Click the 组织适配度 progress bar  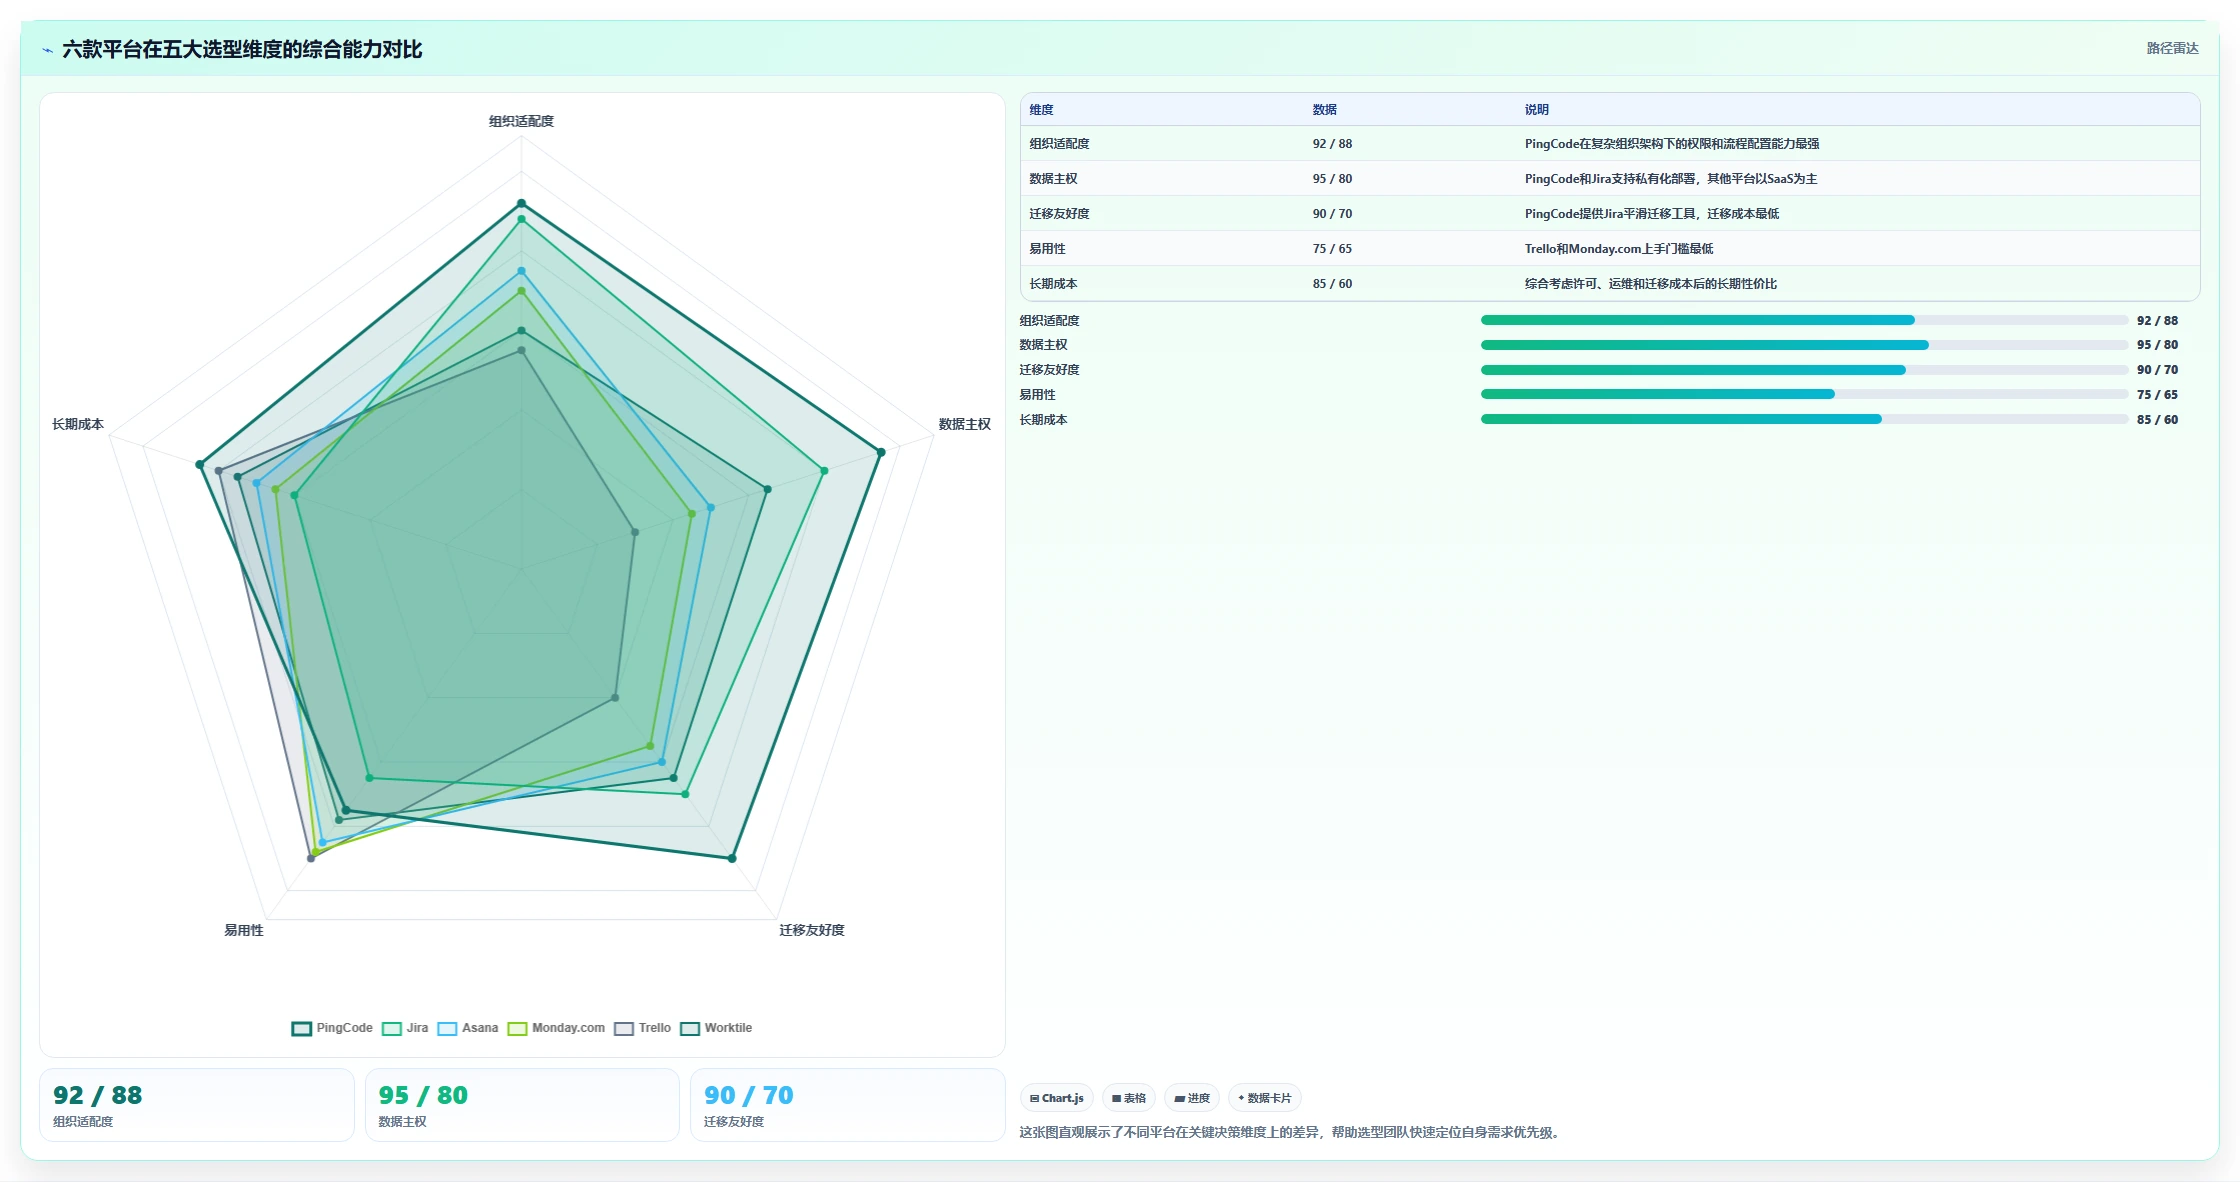tap(1804, 320)
